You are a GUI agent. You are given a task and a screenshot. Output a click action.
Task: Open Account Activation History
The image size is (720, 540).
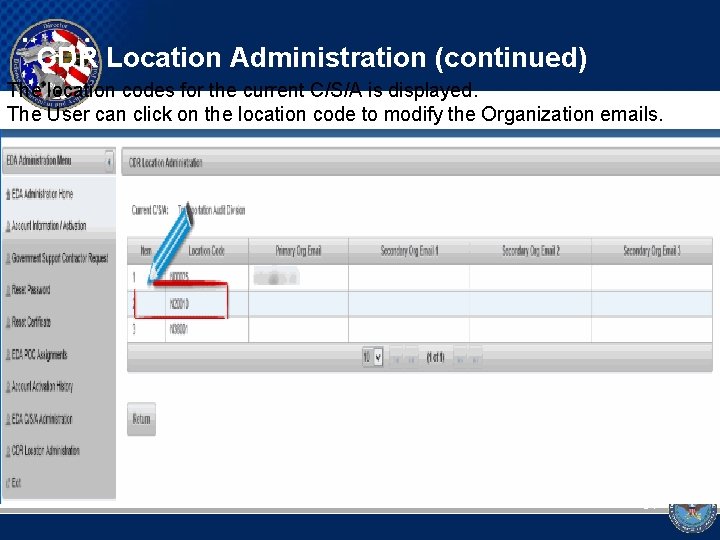(42, 387)
